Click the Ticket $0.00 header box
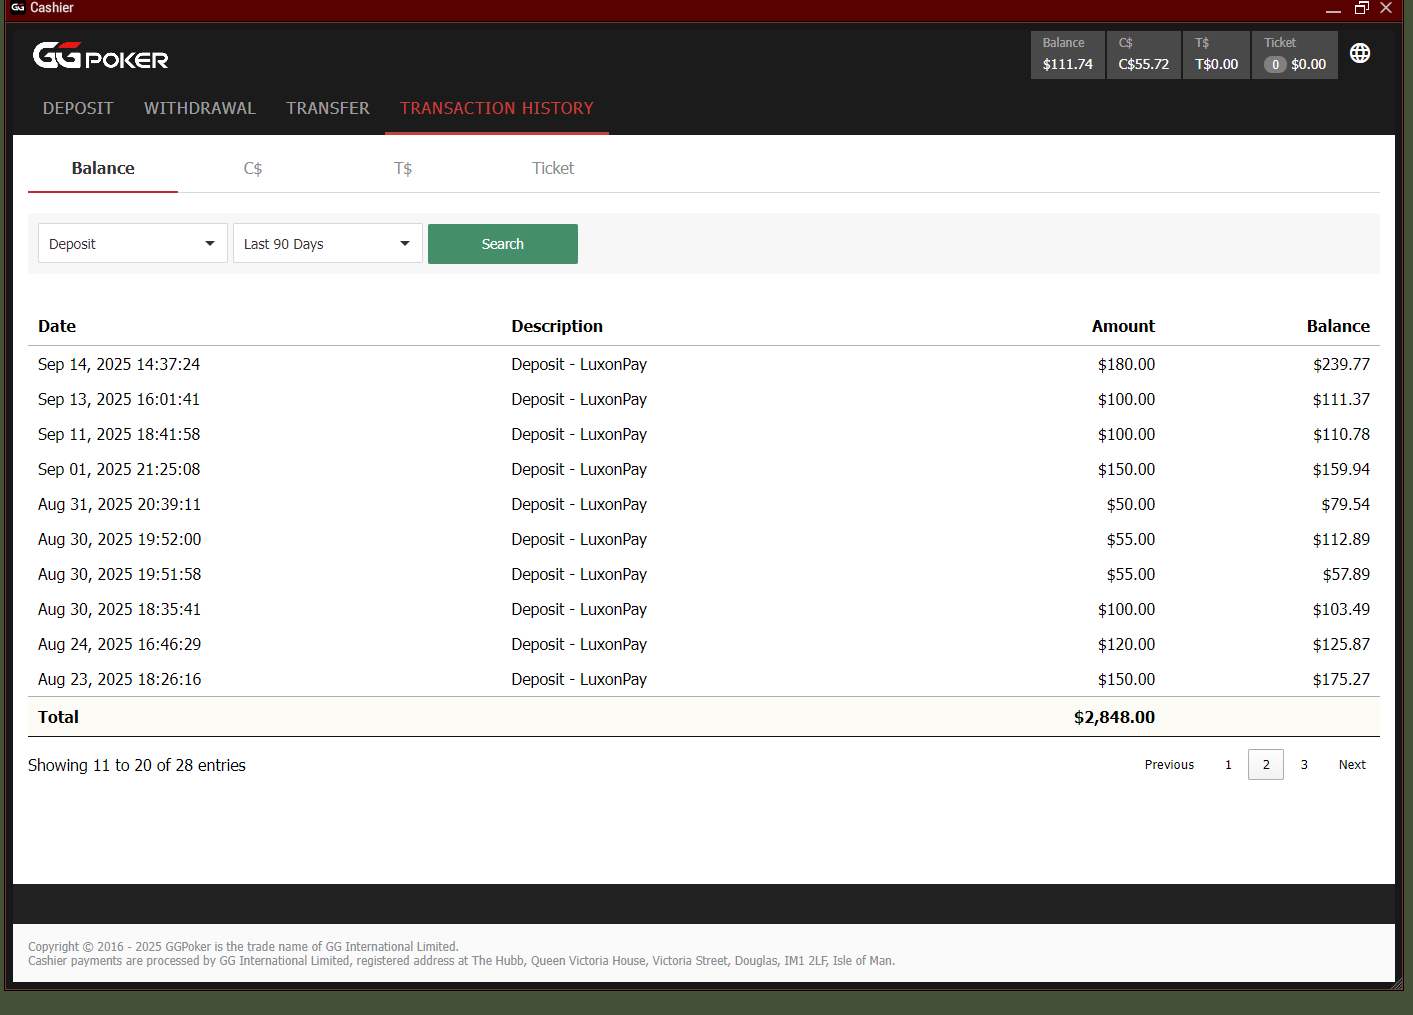 pos(1295,54)
